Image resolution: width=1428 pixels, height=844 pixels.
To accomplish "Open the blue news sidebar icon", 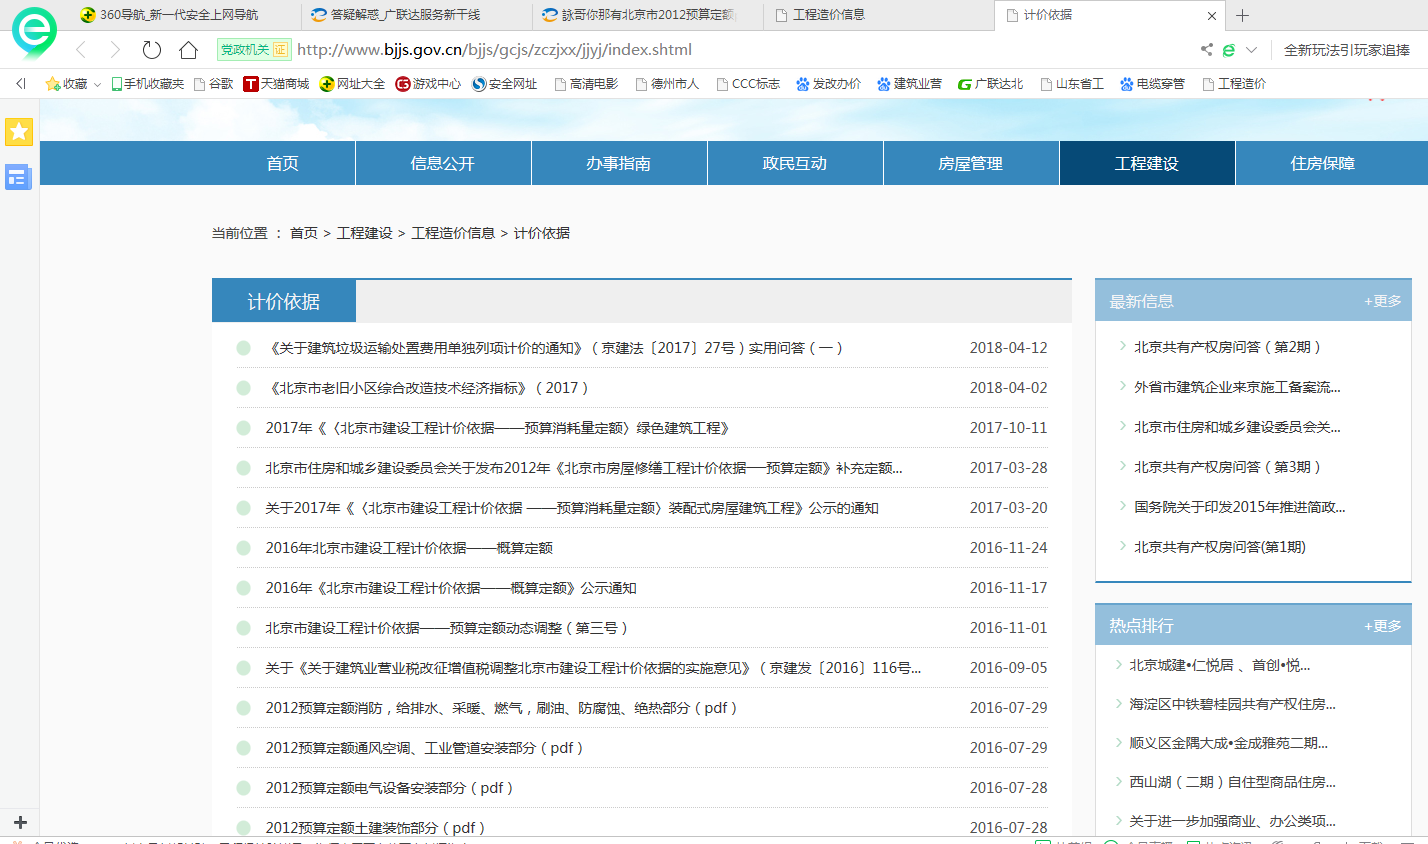I will (x=19, y=177).
